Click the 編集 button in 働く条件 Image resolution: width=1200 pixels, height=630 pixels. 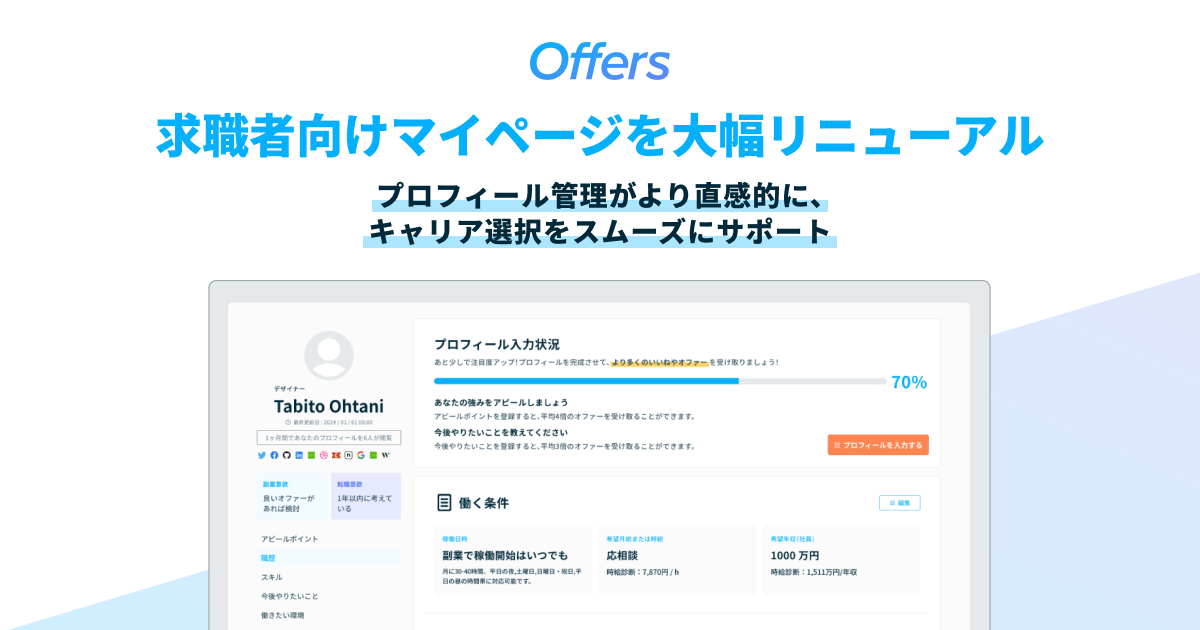(x=900, y=503)
